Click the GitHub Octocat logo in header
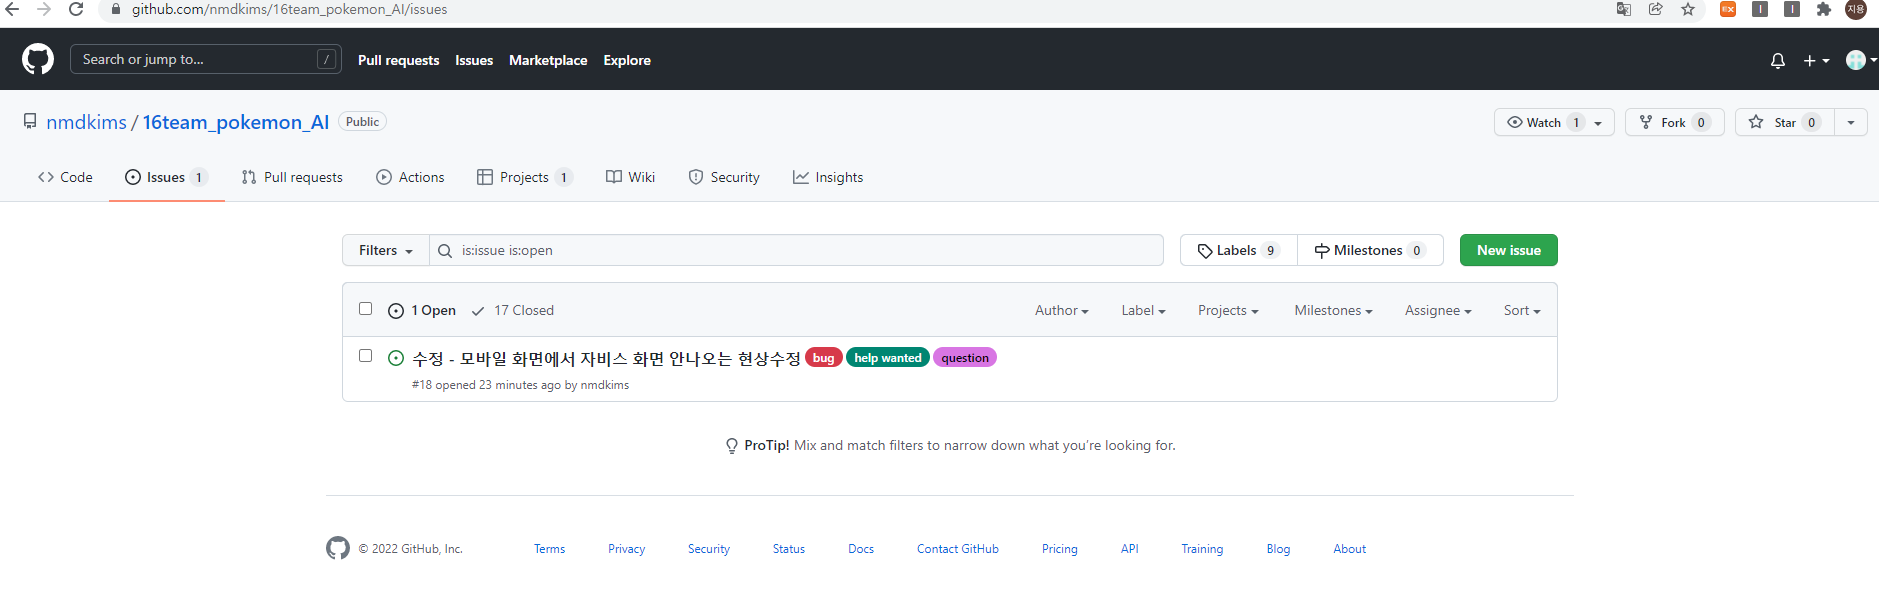 [x=38, y=59]
